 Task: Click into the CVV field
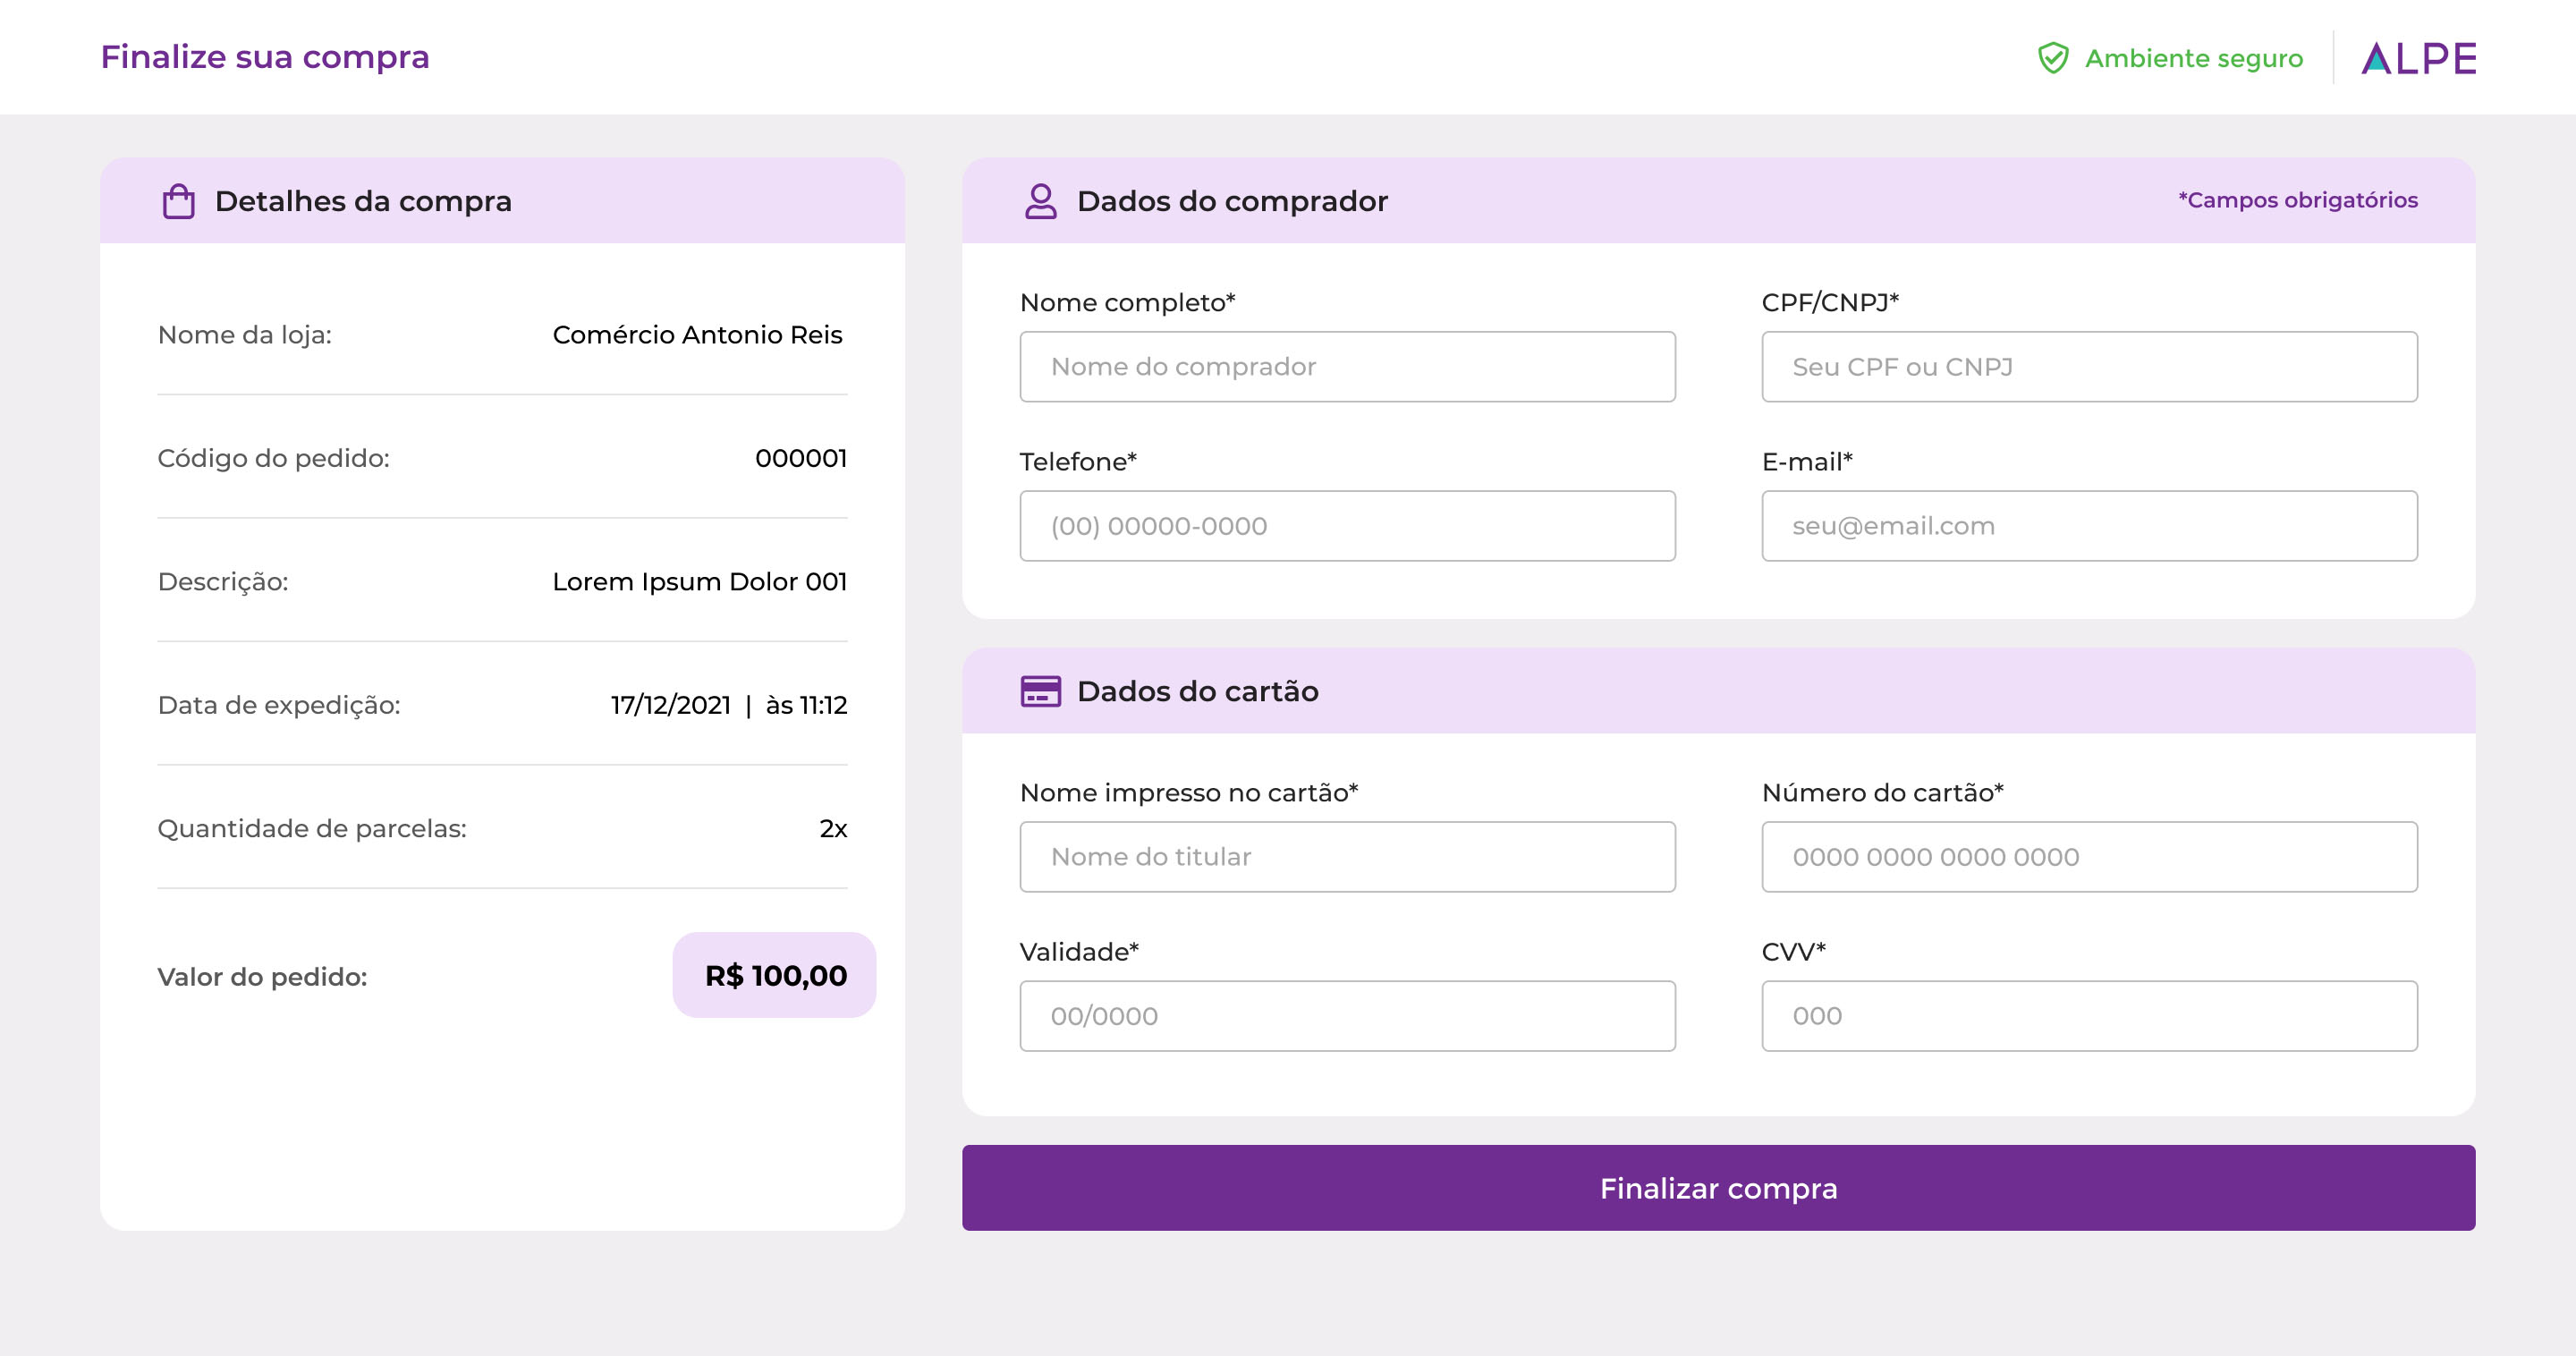2089,1016
